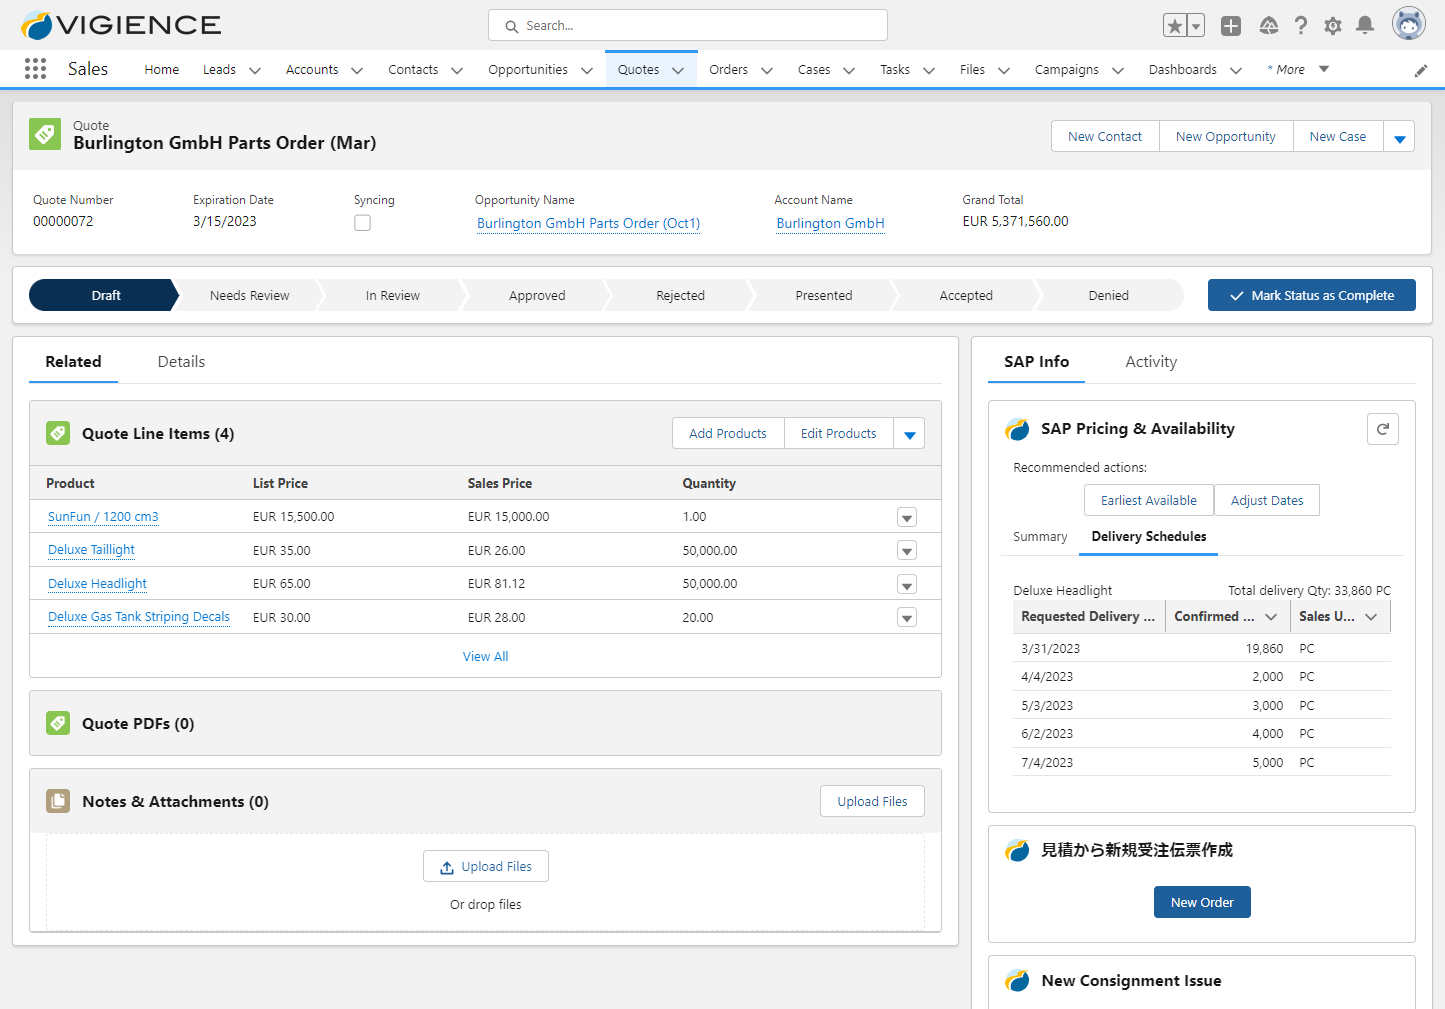Open the Deluxe Headlight product link
Image resolution: width=1445 pixels, height=1009 pixels.
pos(98,584)
